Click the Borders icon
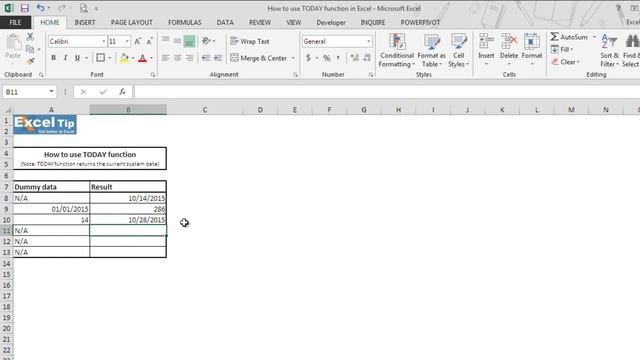The height and width of the screenshot is (360, 640). click(100, 58)
